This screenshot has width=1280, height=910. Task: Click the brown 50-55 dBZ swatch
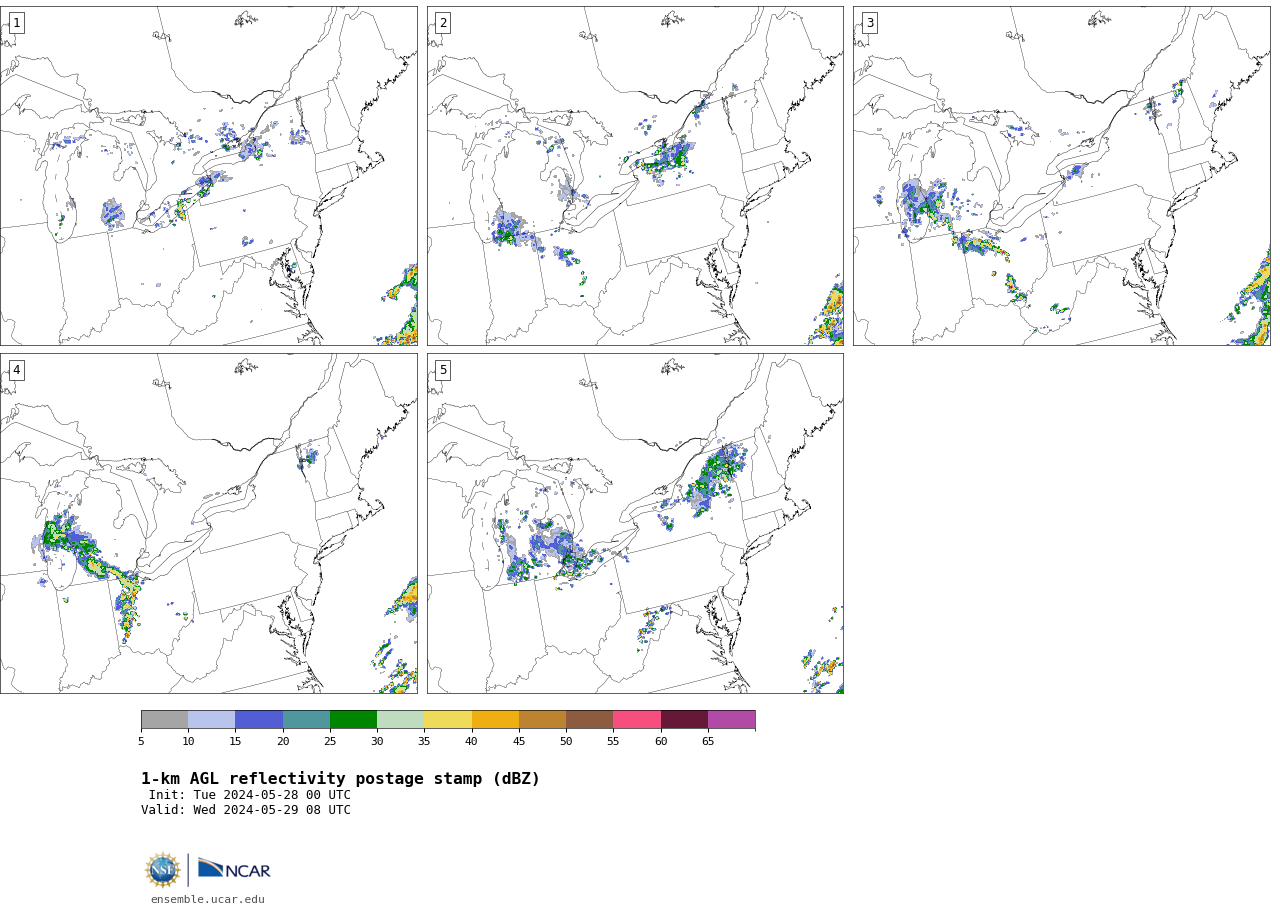(x=590, y=720)
